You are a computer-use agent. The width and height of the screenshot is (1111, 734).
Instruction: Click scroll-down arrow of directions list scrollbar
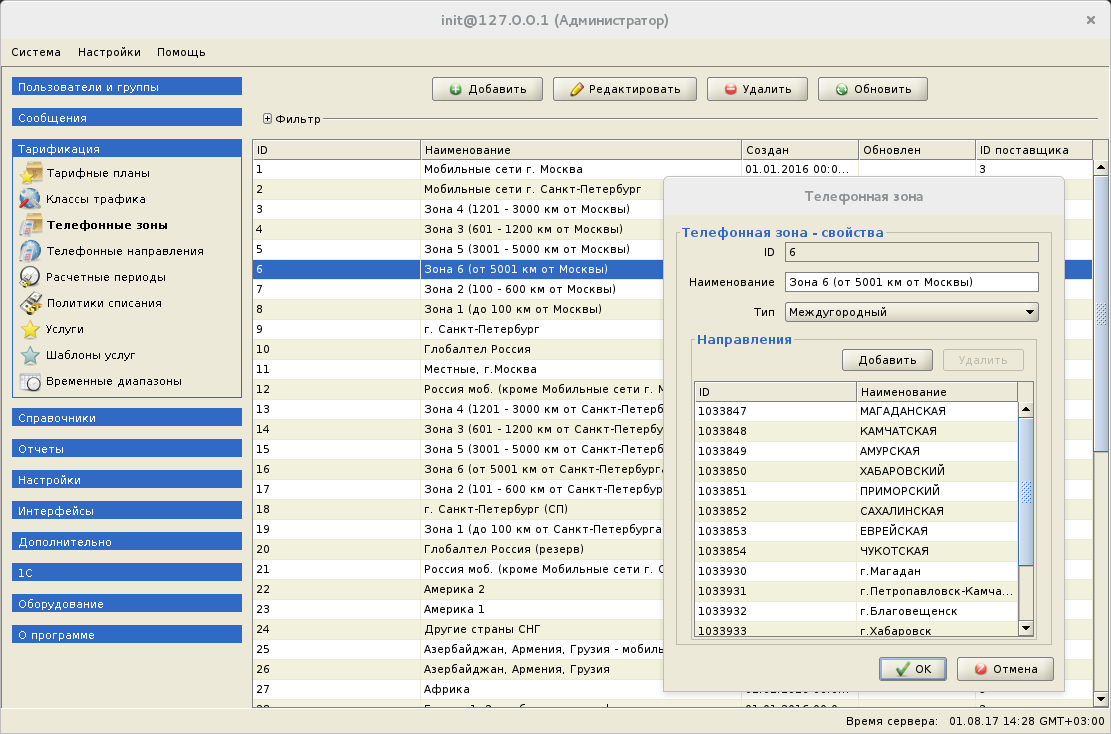click(x=1025, y=627)
